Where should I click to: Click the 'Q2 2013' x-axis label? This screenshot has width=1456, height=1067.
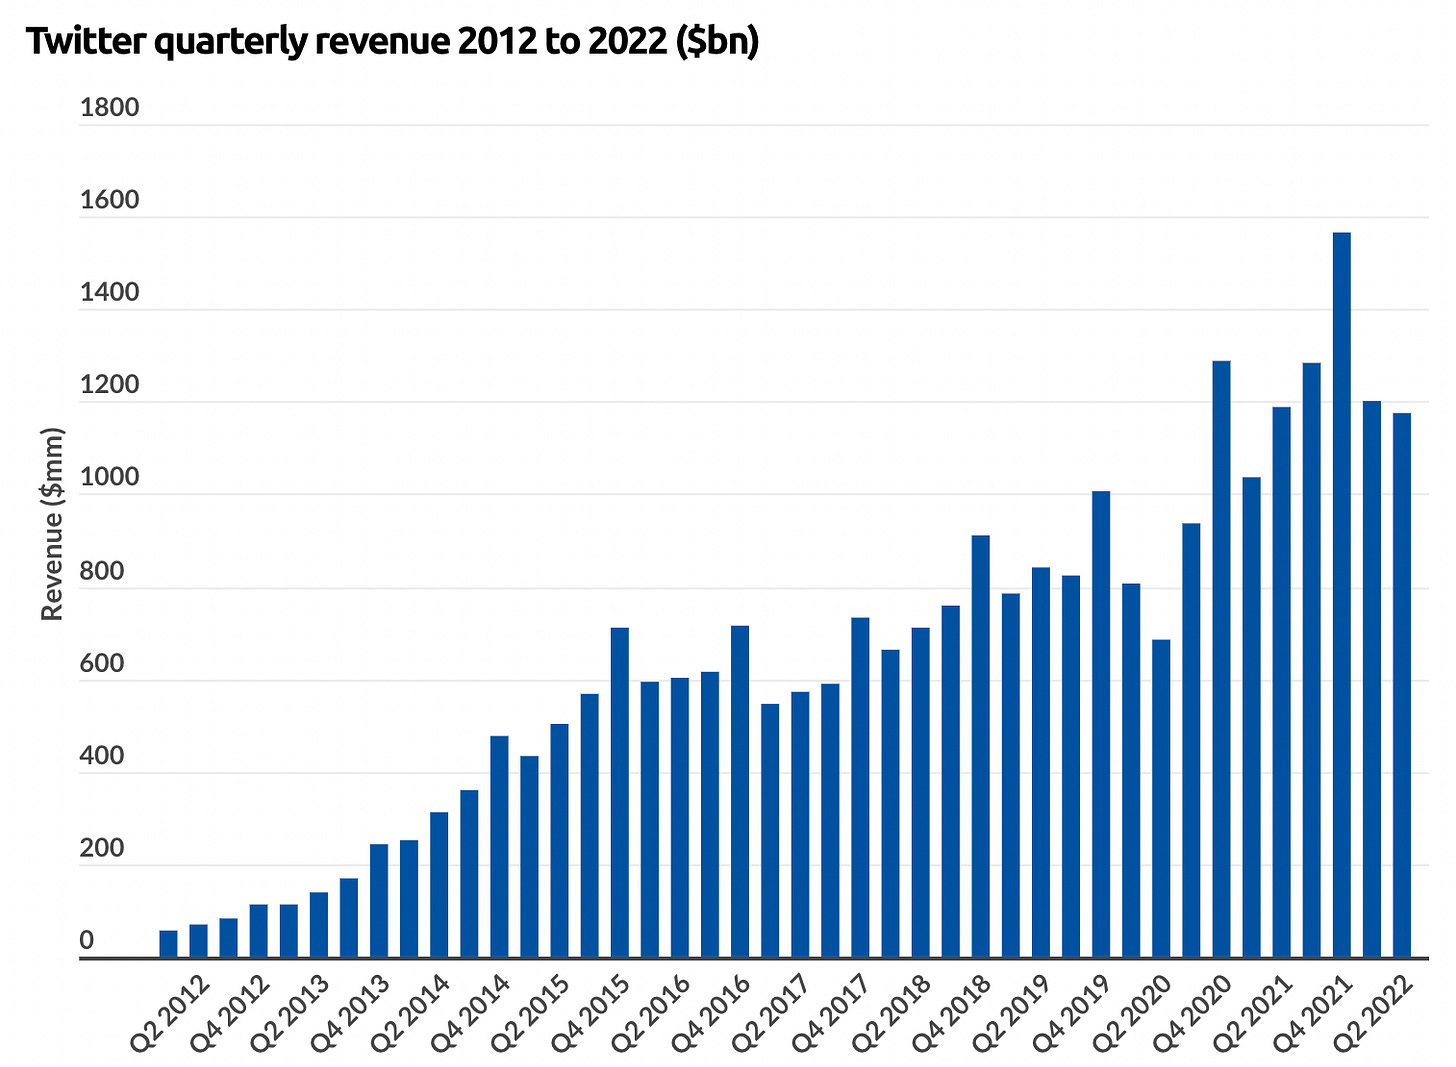[290, 1012]
